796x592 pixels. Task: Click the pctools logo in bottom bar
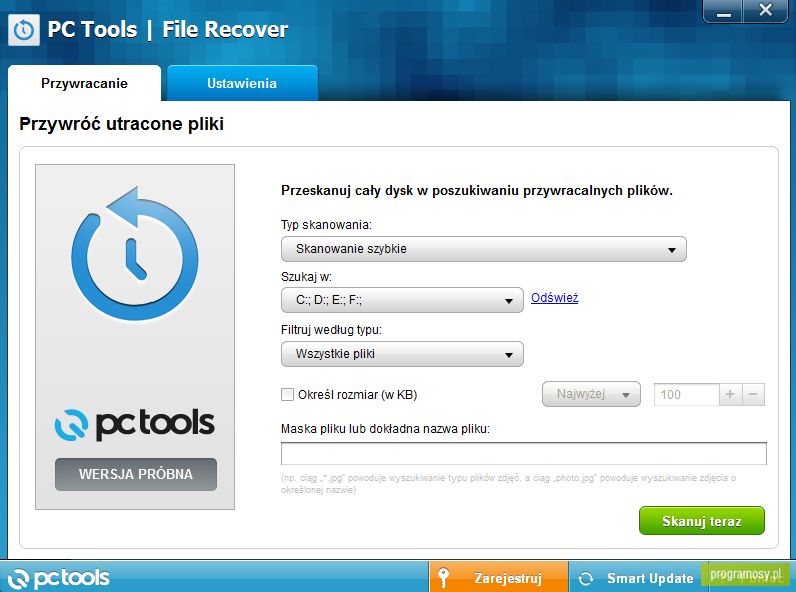pos(58,578)
